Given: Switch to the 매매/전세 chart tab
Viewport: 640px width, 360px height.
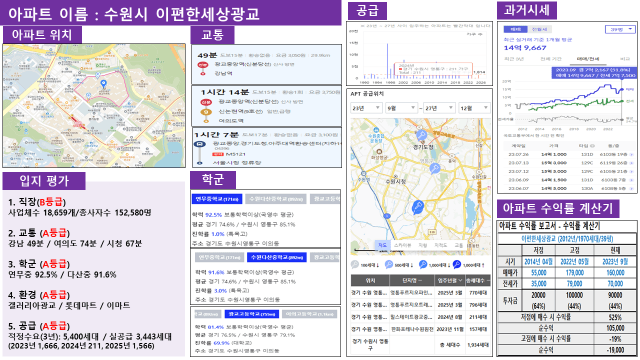Looking at the screenshot, I should [587, 59].
